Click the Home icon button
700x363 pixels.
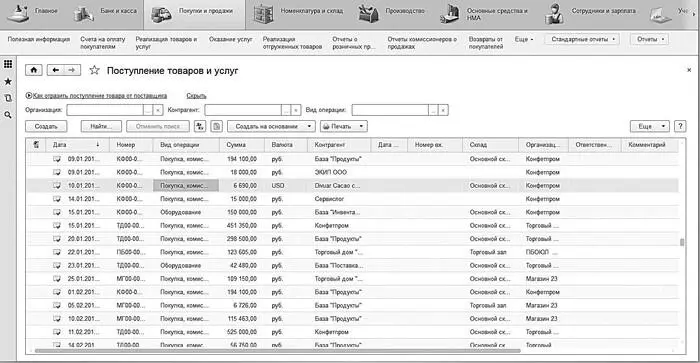pyautogui.click(x=33, y=70)
